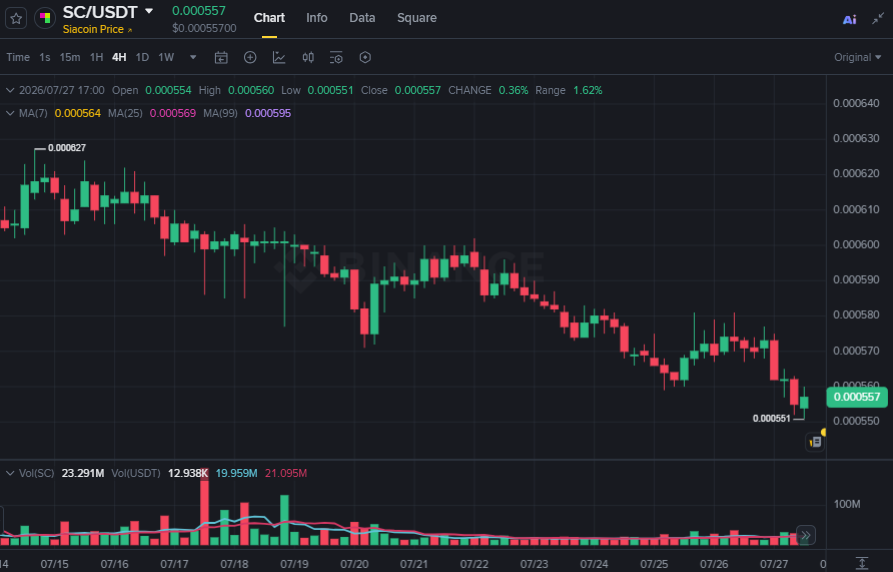Select the 15m interval
The width and height of the screenshot is (893, 572).
click(69, 58)
